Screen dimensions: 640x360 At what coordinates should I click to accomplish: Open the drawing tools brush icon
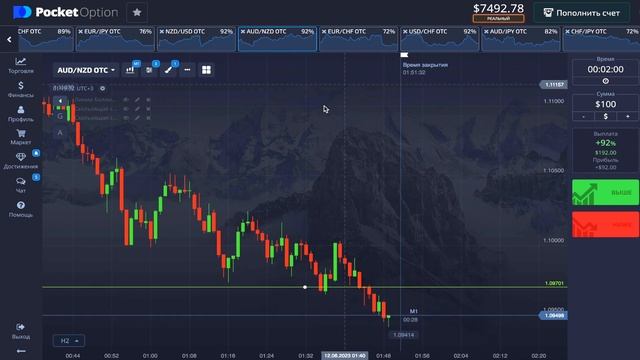click(169, 70)
